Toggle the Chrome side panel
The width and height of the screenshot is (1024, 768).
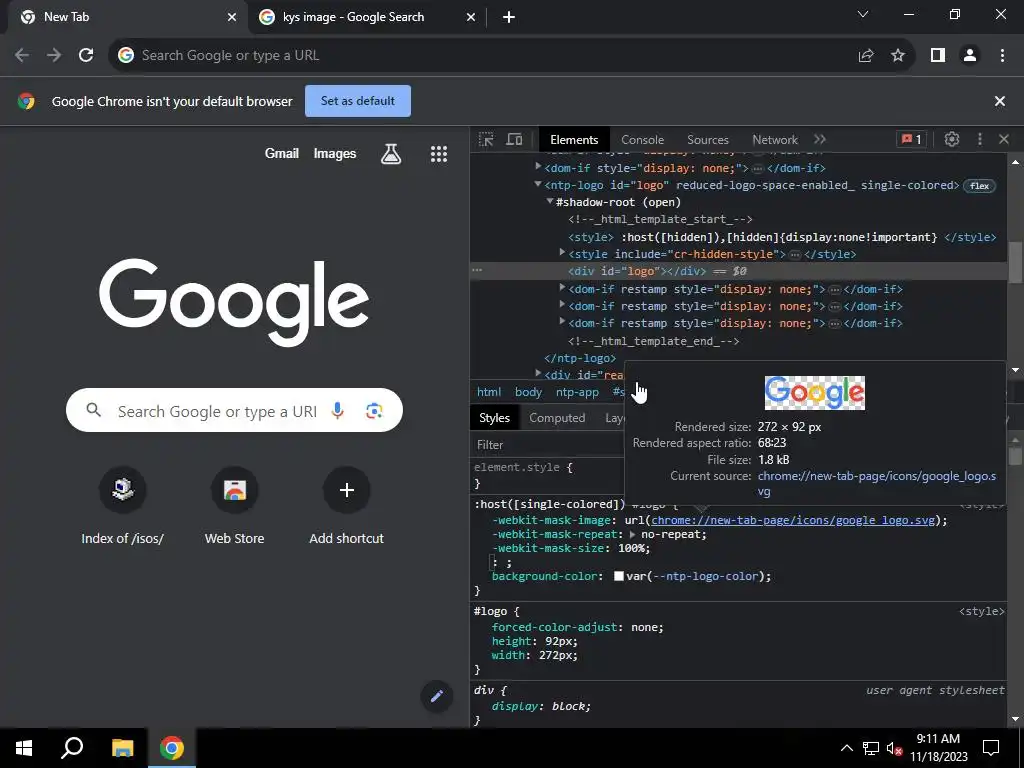938,56
